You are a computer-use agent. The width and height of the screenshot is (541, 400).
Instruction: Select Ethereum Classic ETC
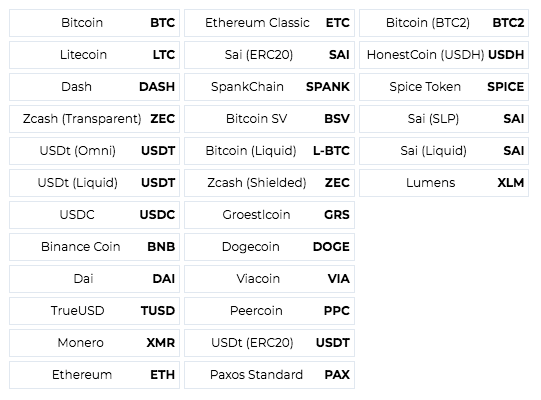[x=269, y=23]
